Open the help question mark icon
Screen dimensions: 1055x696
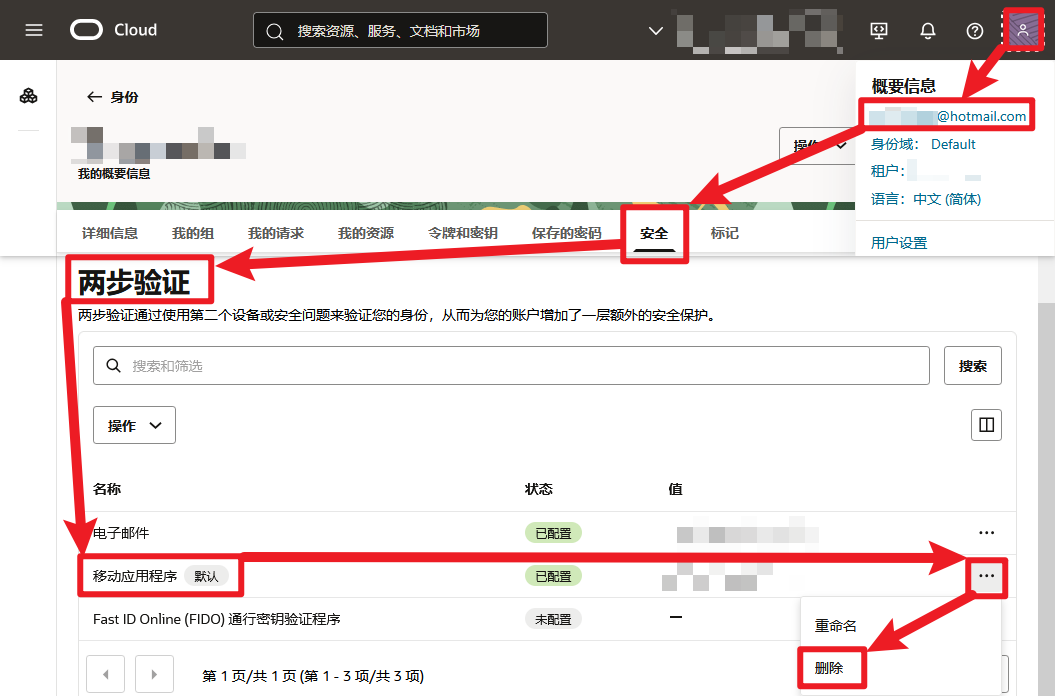pyautogui.click(x=974, y=31)
